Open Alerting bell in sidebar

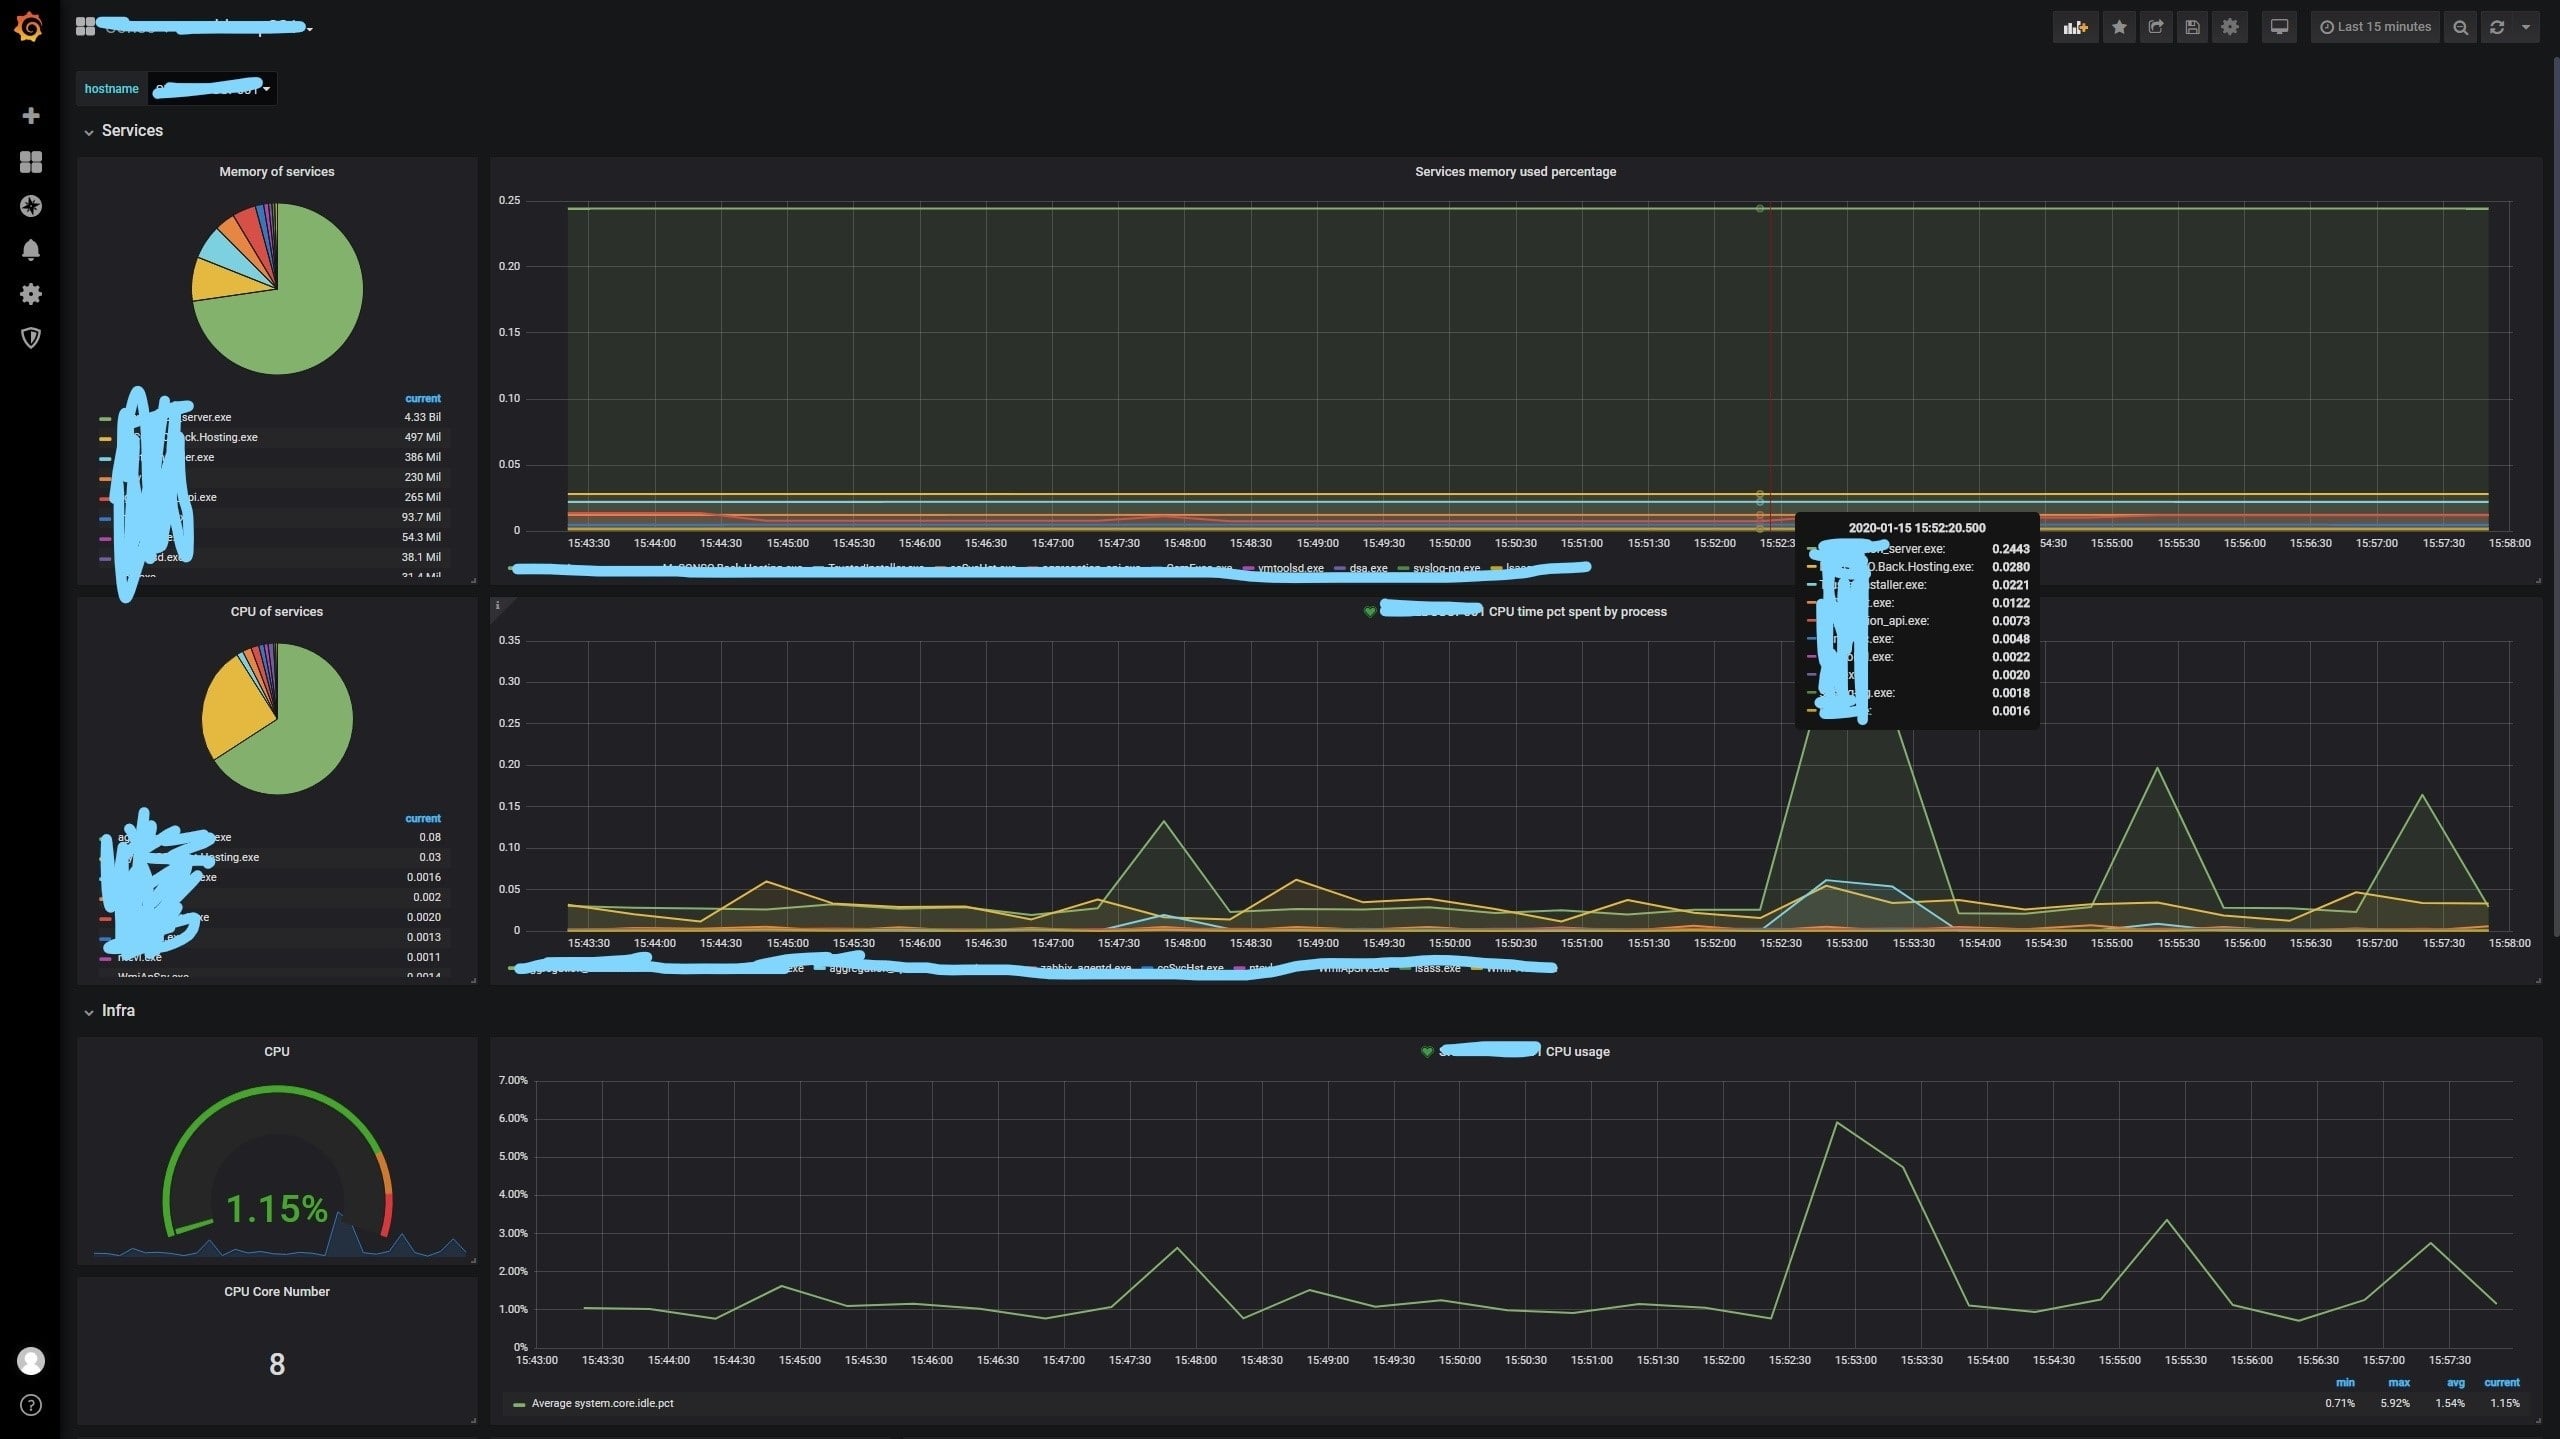point(31,250)
